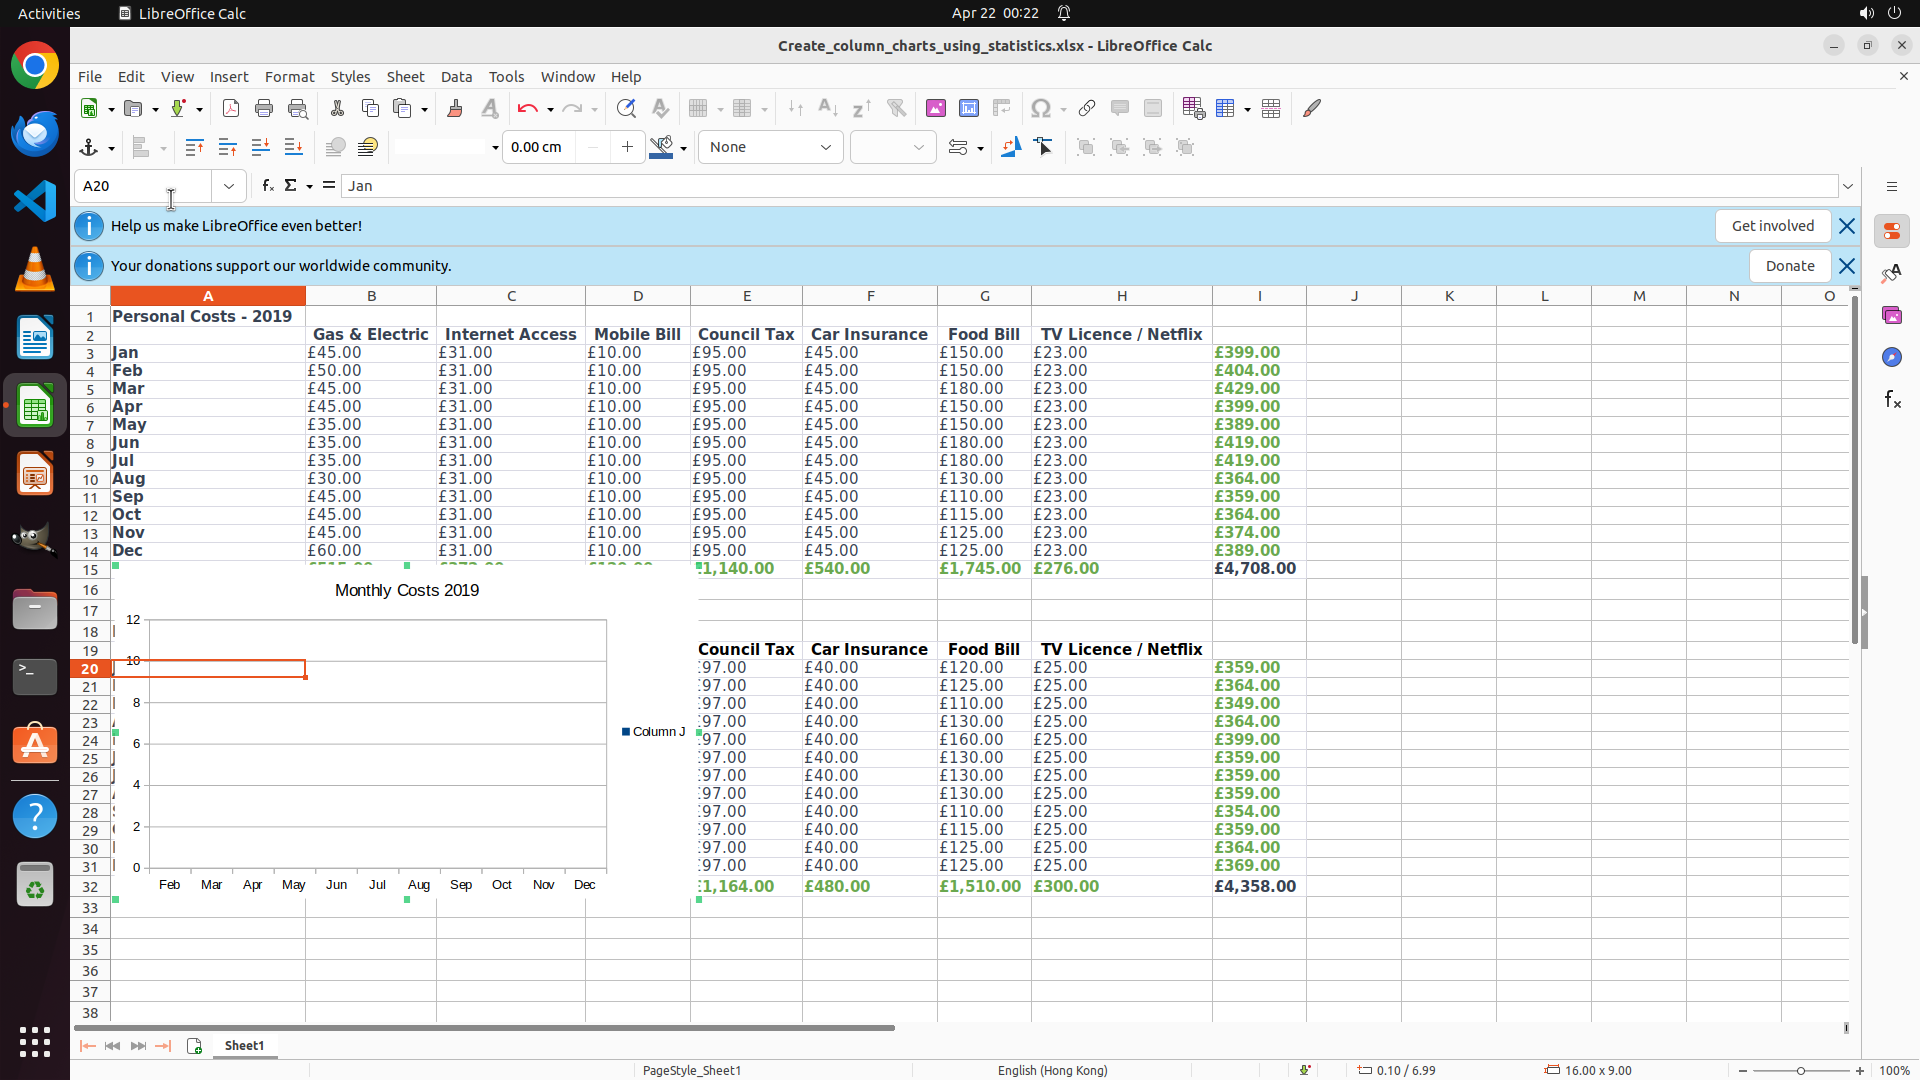Open the Data menu
This screenshot has height=1080, width=1920.
pyautogui.click(x=456, y=77)
